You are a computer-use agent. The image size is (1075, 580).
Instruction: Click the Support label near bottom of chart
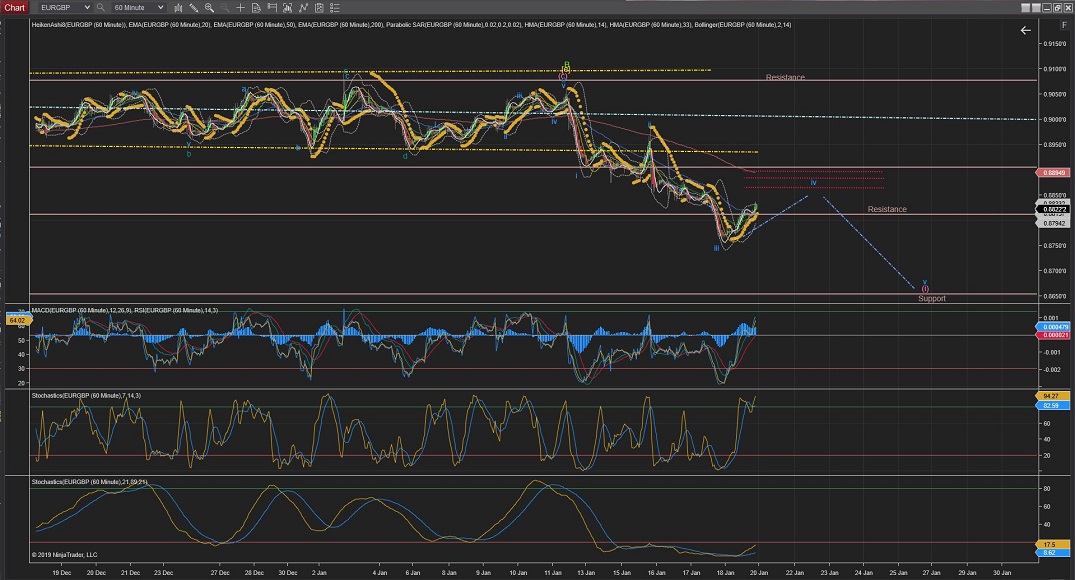coord(931,298)
